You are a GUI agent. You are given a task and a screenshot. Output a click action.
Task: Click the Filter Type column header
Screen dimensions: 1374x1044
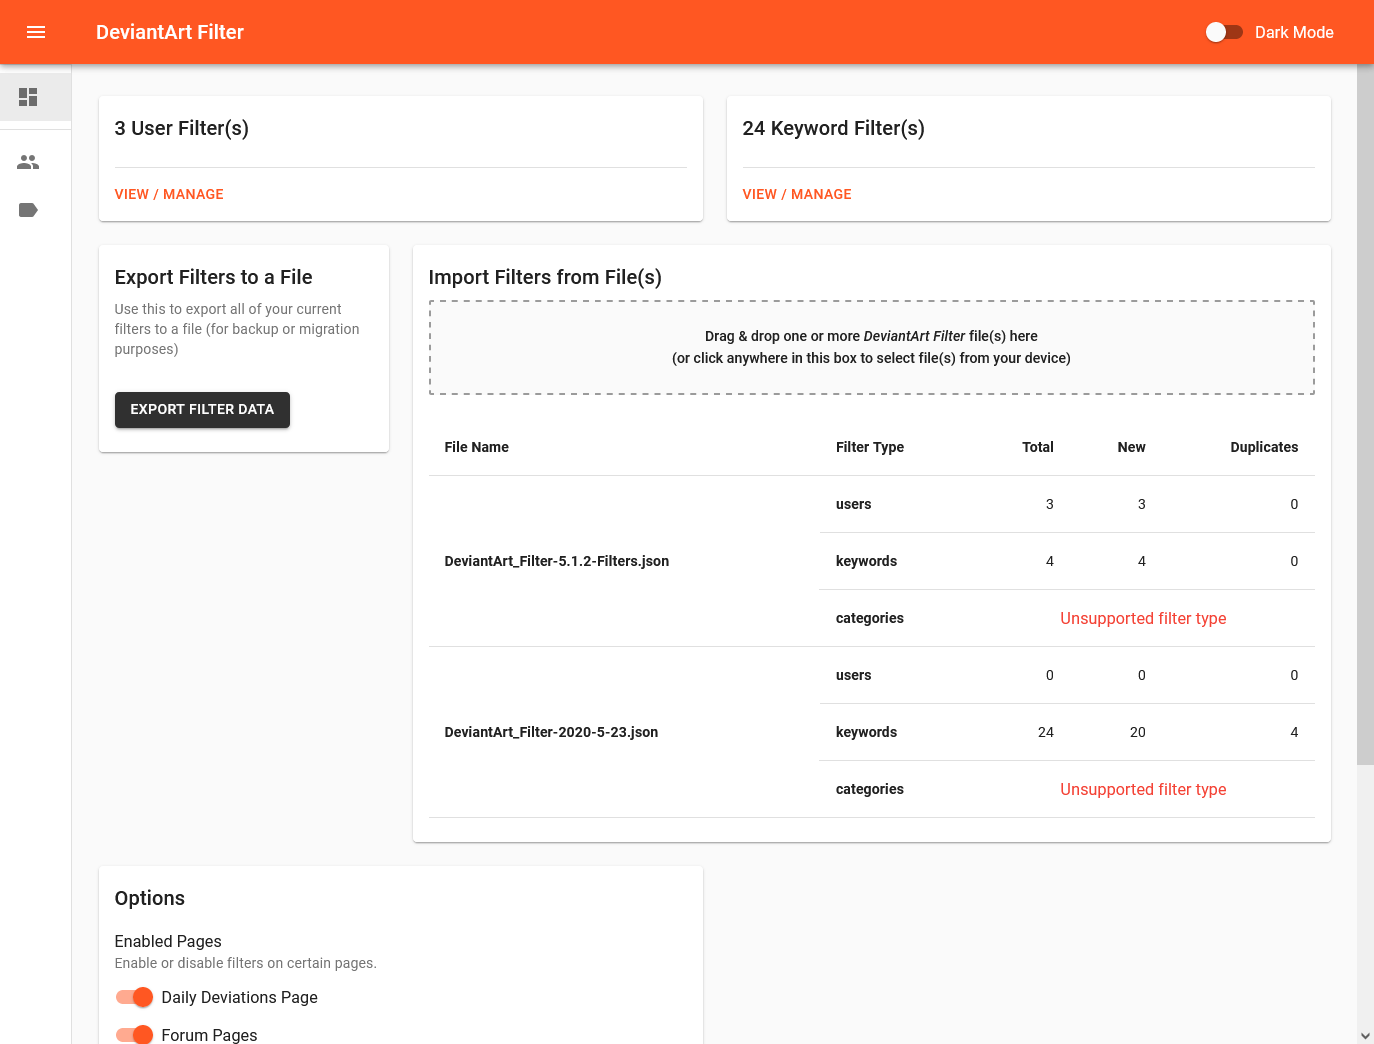point(870,447)
